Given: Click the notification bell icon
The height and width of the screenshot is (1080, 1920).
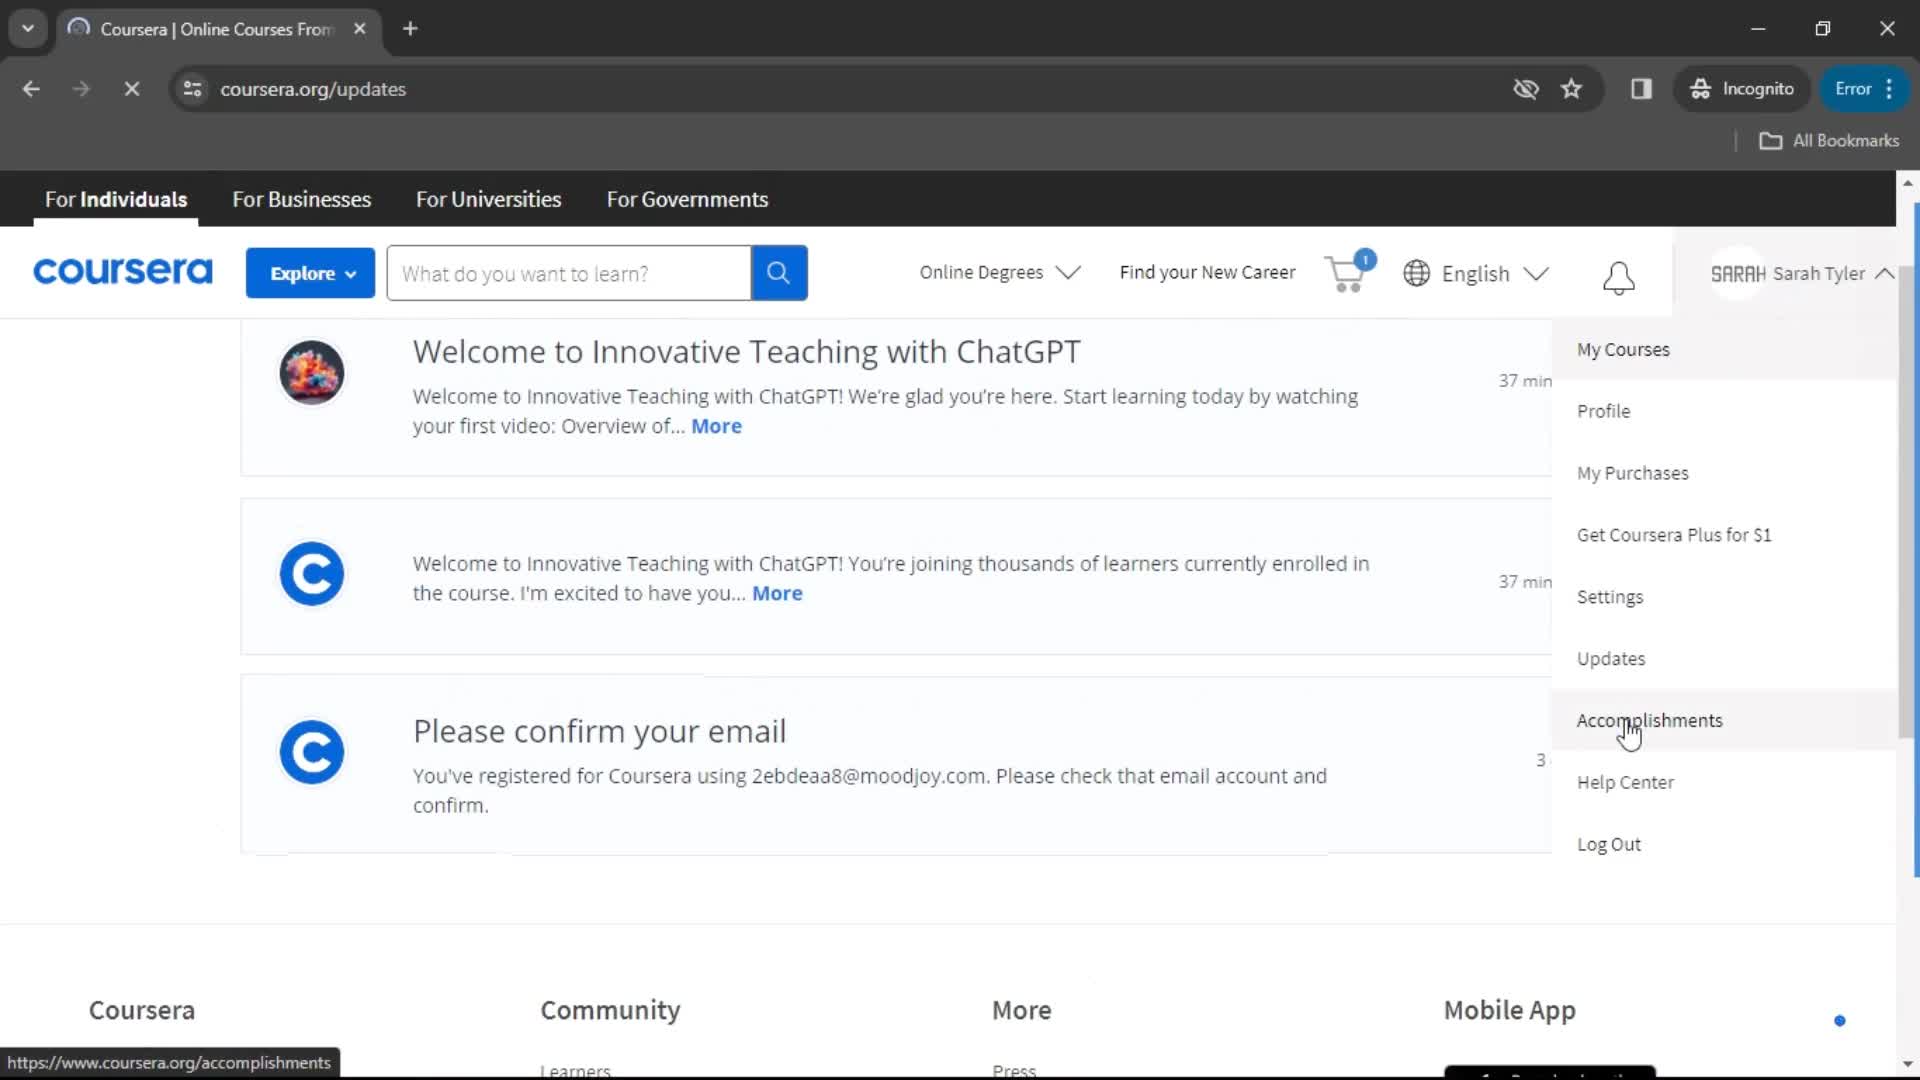Looking at the screenshot, I should 1617,274.
